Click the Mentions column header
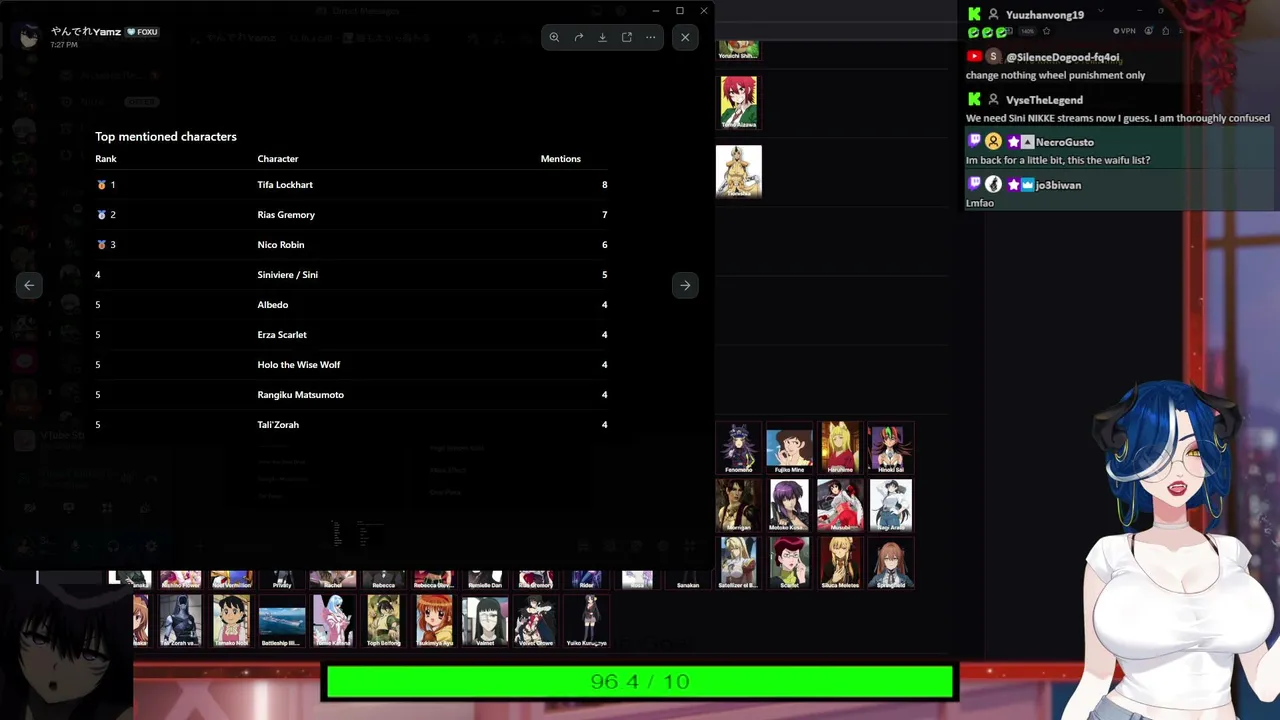The image size is (1280, 720). [x=560, y=159]
